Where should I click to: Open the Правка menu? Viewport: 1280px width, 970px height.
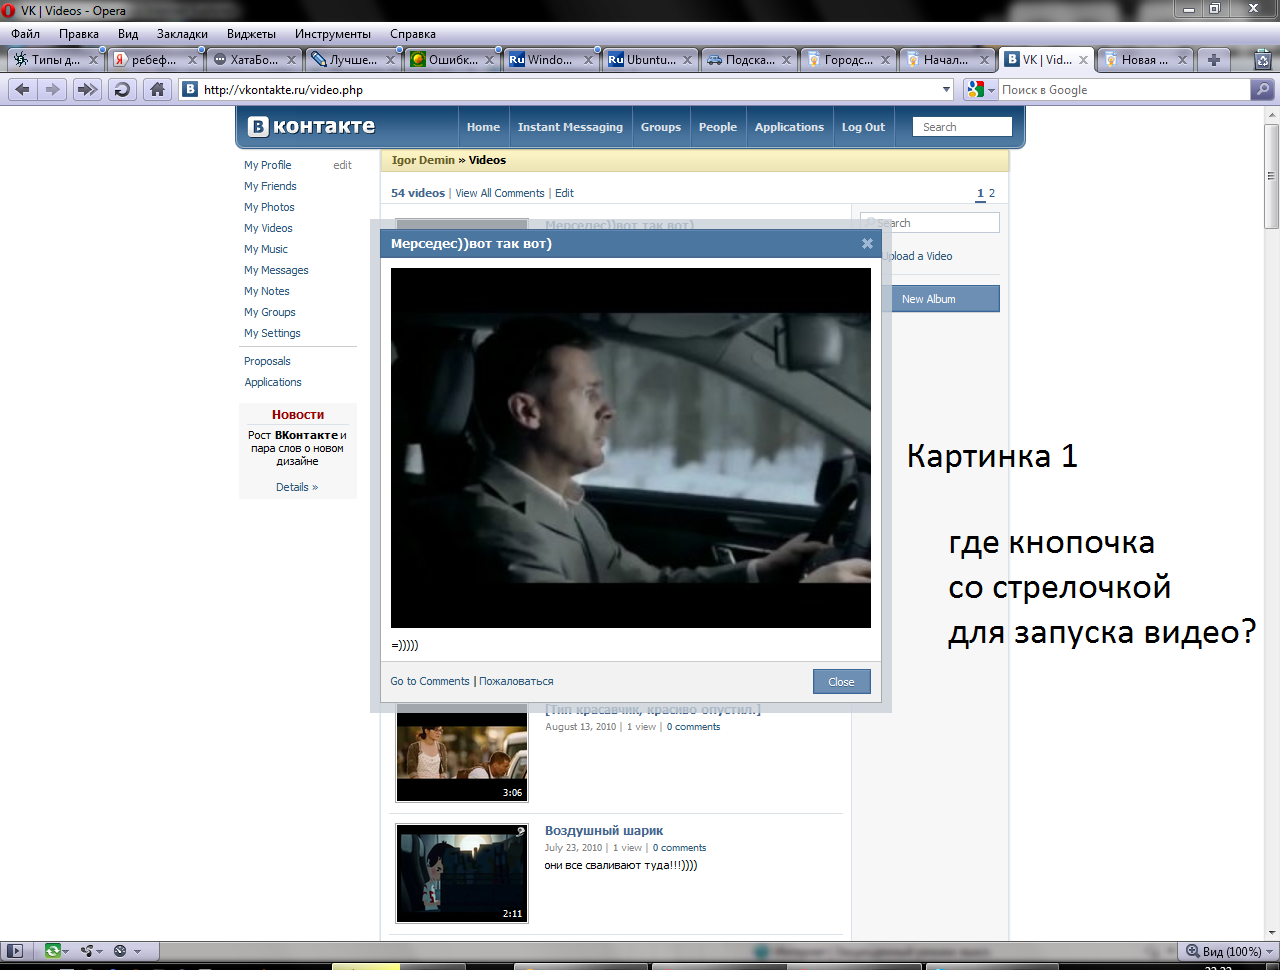[x=79, y=34]
